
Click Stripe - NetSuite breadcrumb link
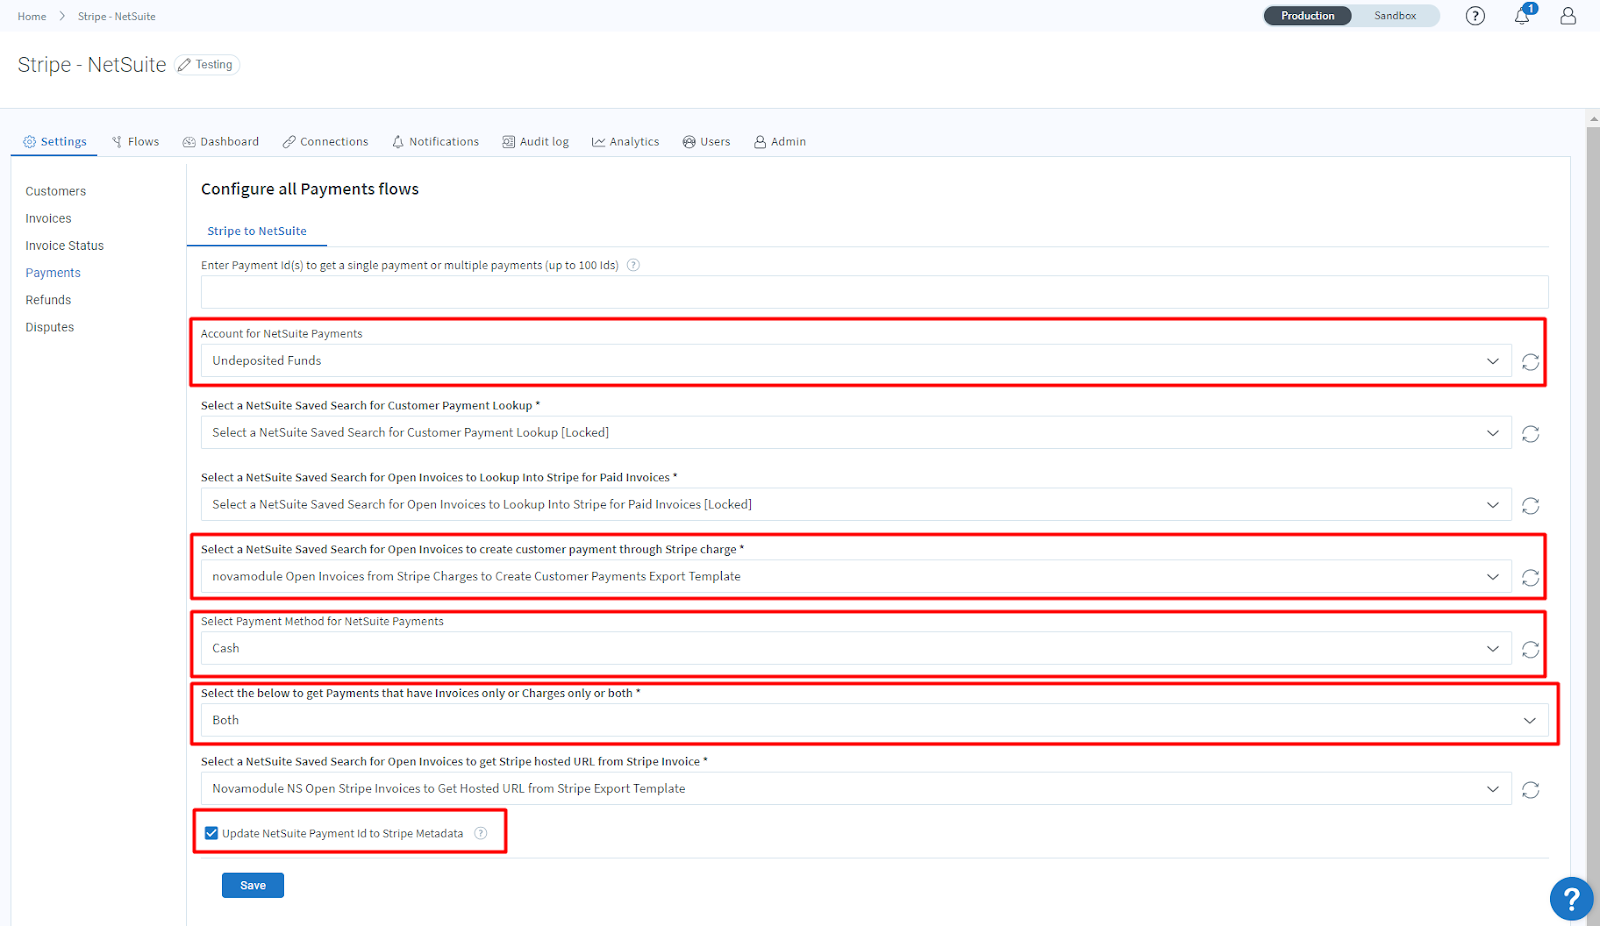click(x=117, y=17)
